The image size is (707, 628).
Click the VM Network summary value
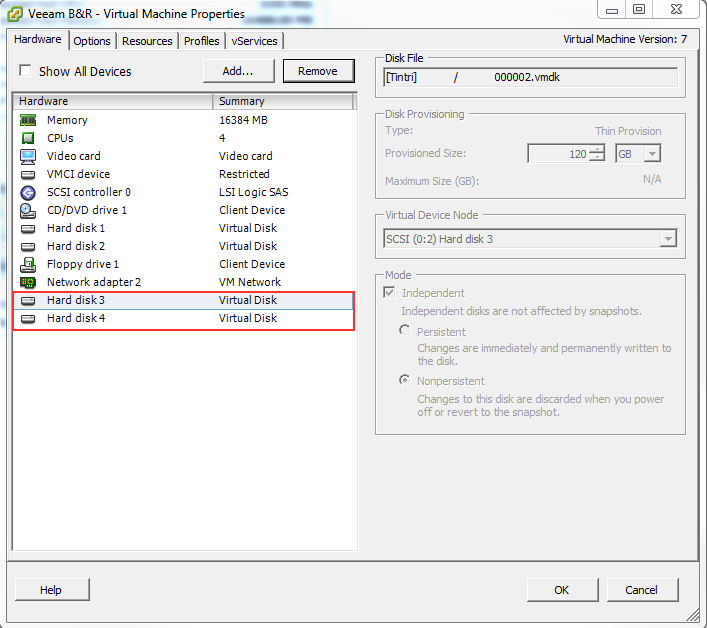250,282
